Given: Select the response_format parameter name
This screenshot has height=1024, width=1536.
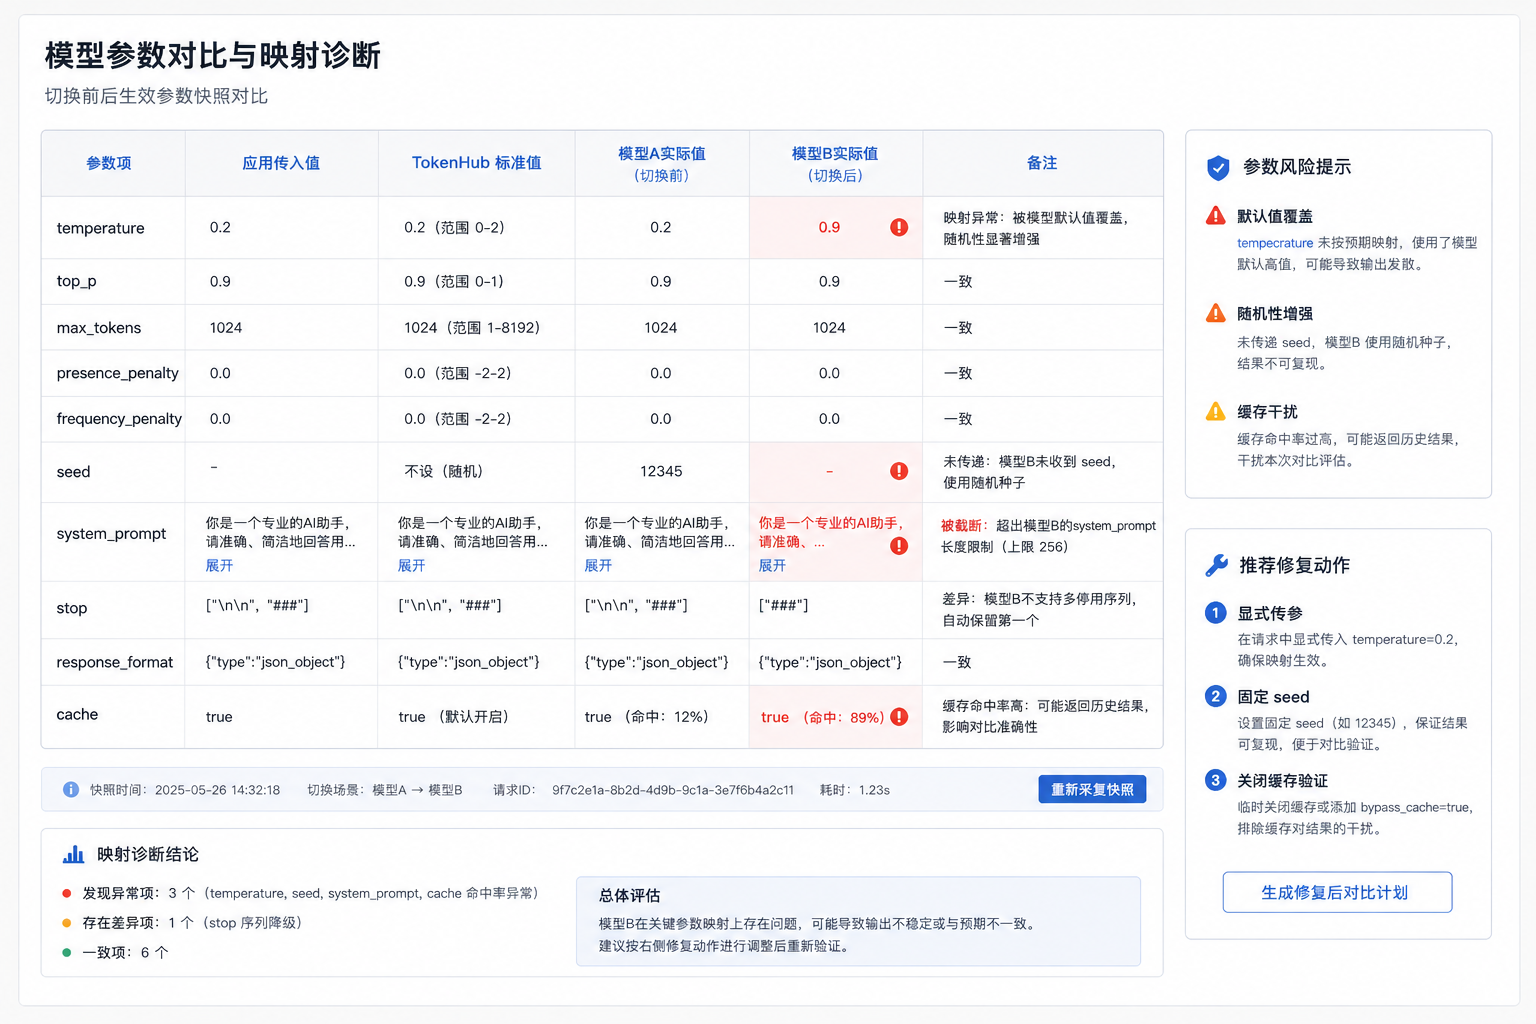Looking at the screenshot, I should click(115, 662).
